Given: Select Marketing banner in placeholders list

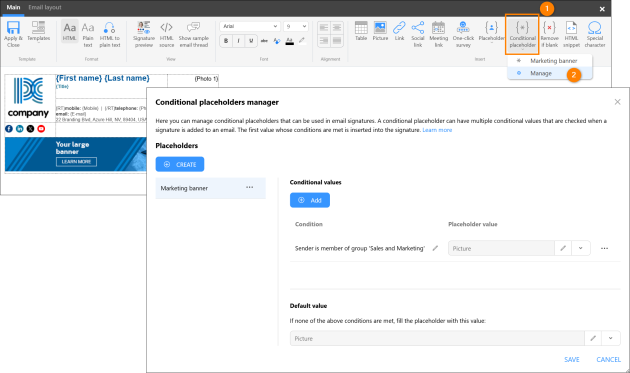Looking at the screenshot, I should (211, 188).
